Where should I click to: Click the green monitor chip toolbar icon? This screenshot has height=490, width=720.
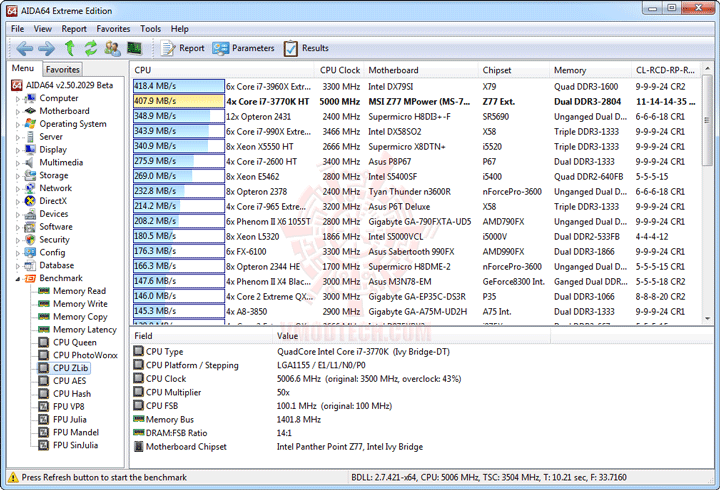[134, 48]
